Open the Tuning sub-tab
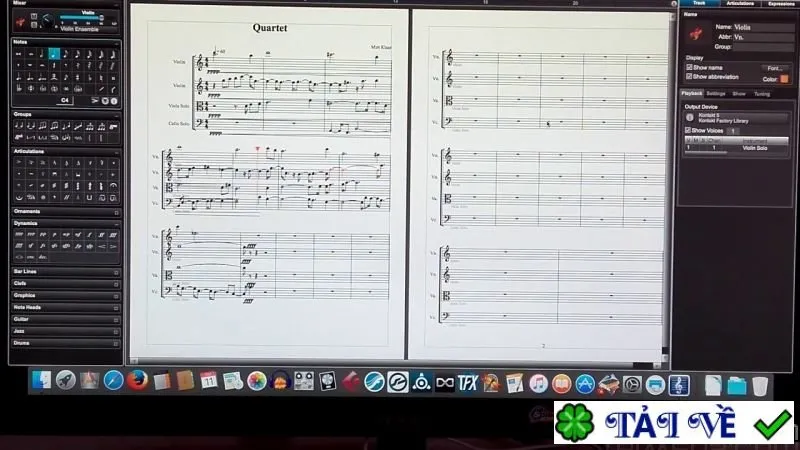 click(x=762, y=94)
